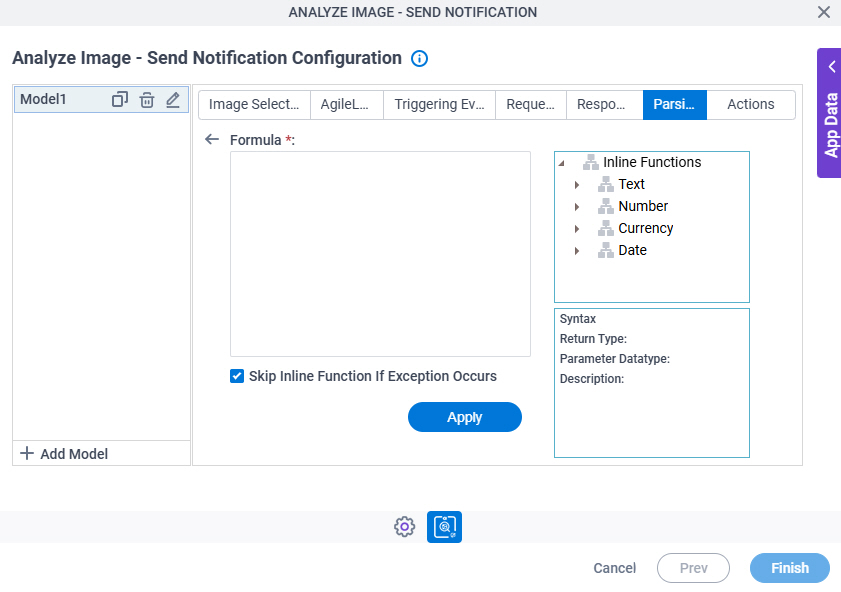
Task: Click the Inline Functions hierarchy icon
Action: pyautogui.click(x=591, y=162)
